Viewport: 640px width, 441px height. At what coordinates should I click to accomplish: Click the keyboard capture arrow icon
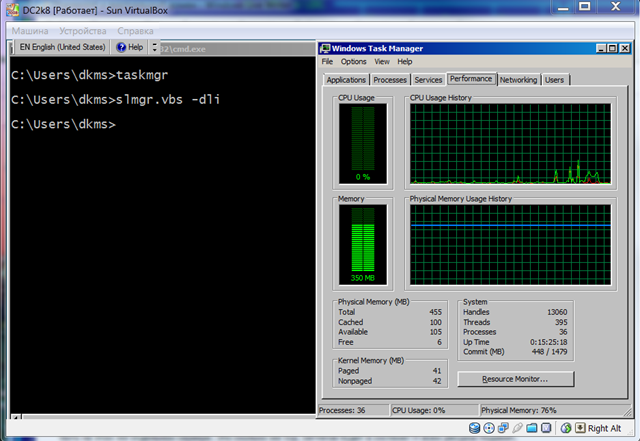580,428
